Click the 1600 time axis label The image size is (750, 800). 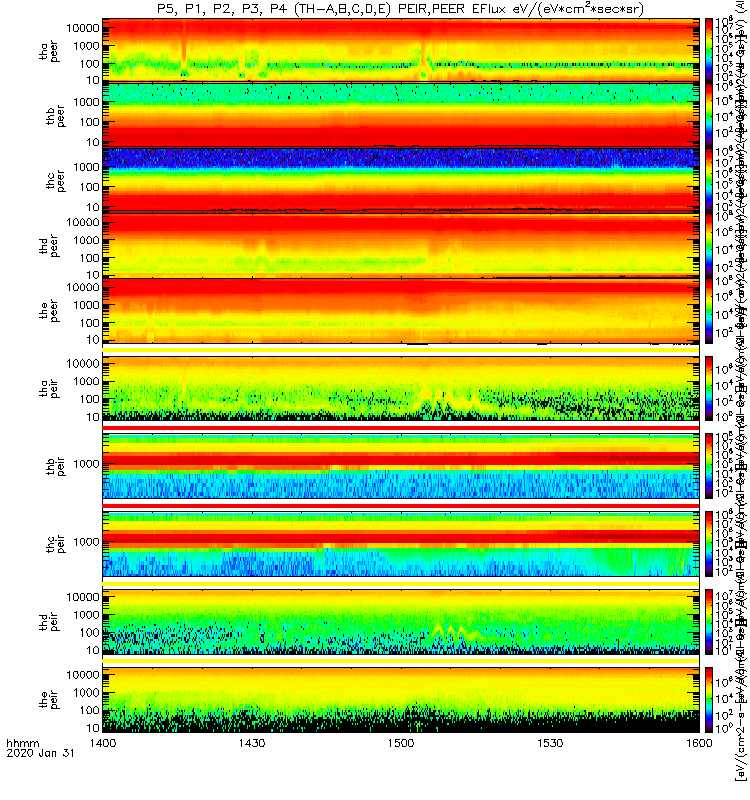coord(699,743)
